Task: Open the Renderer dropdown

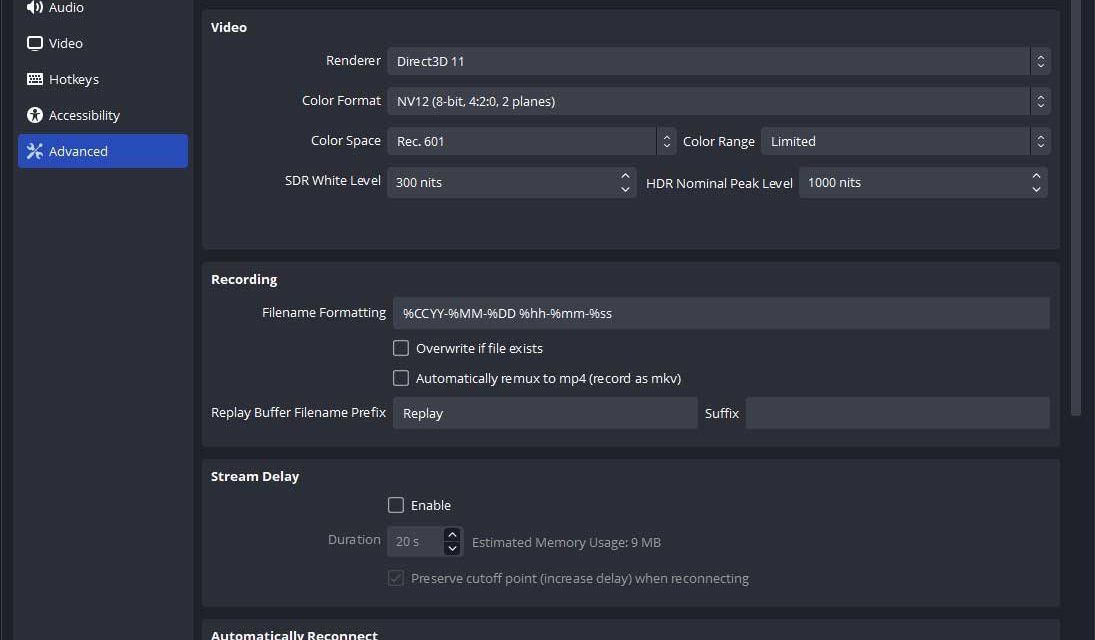Action: click(x=717, y=61)
